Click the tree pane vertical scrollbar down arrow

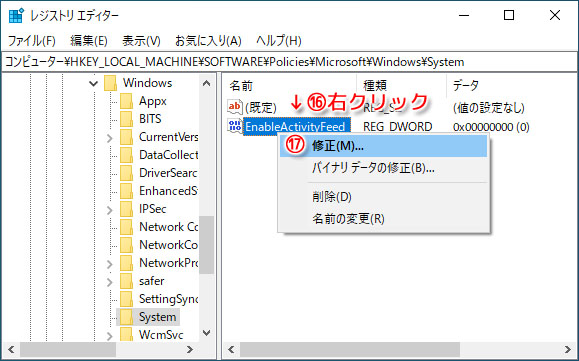point(207,333)
